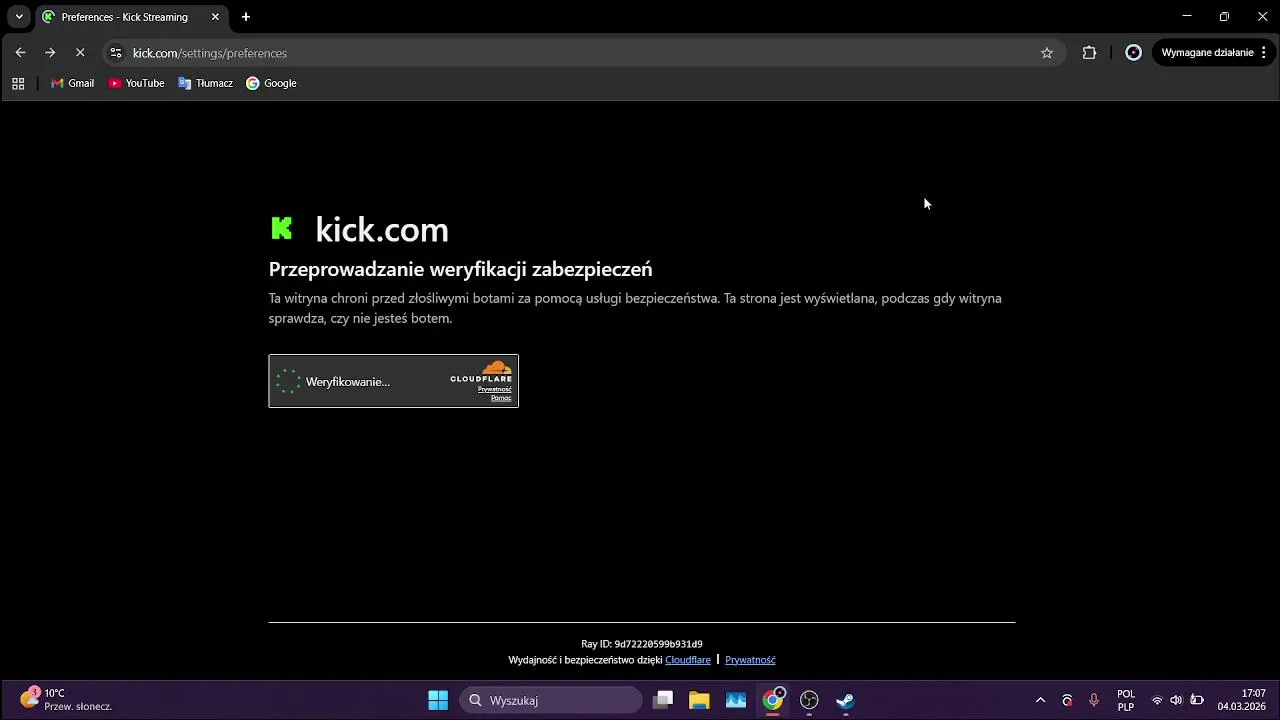Click the Cloudflare logo in widget
The width and height of the screenshot is (1280, 720).
[x=482, y=372]
